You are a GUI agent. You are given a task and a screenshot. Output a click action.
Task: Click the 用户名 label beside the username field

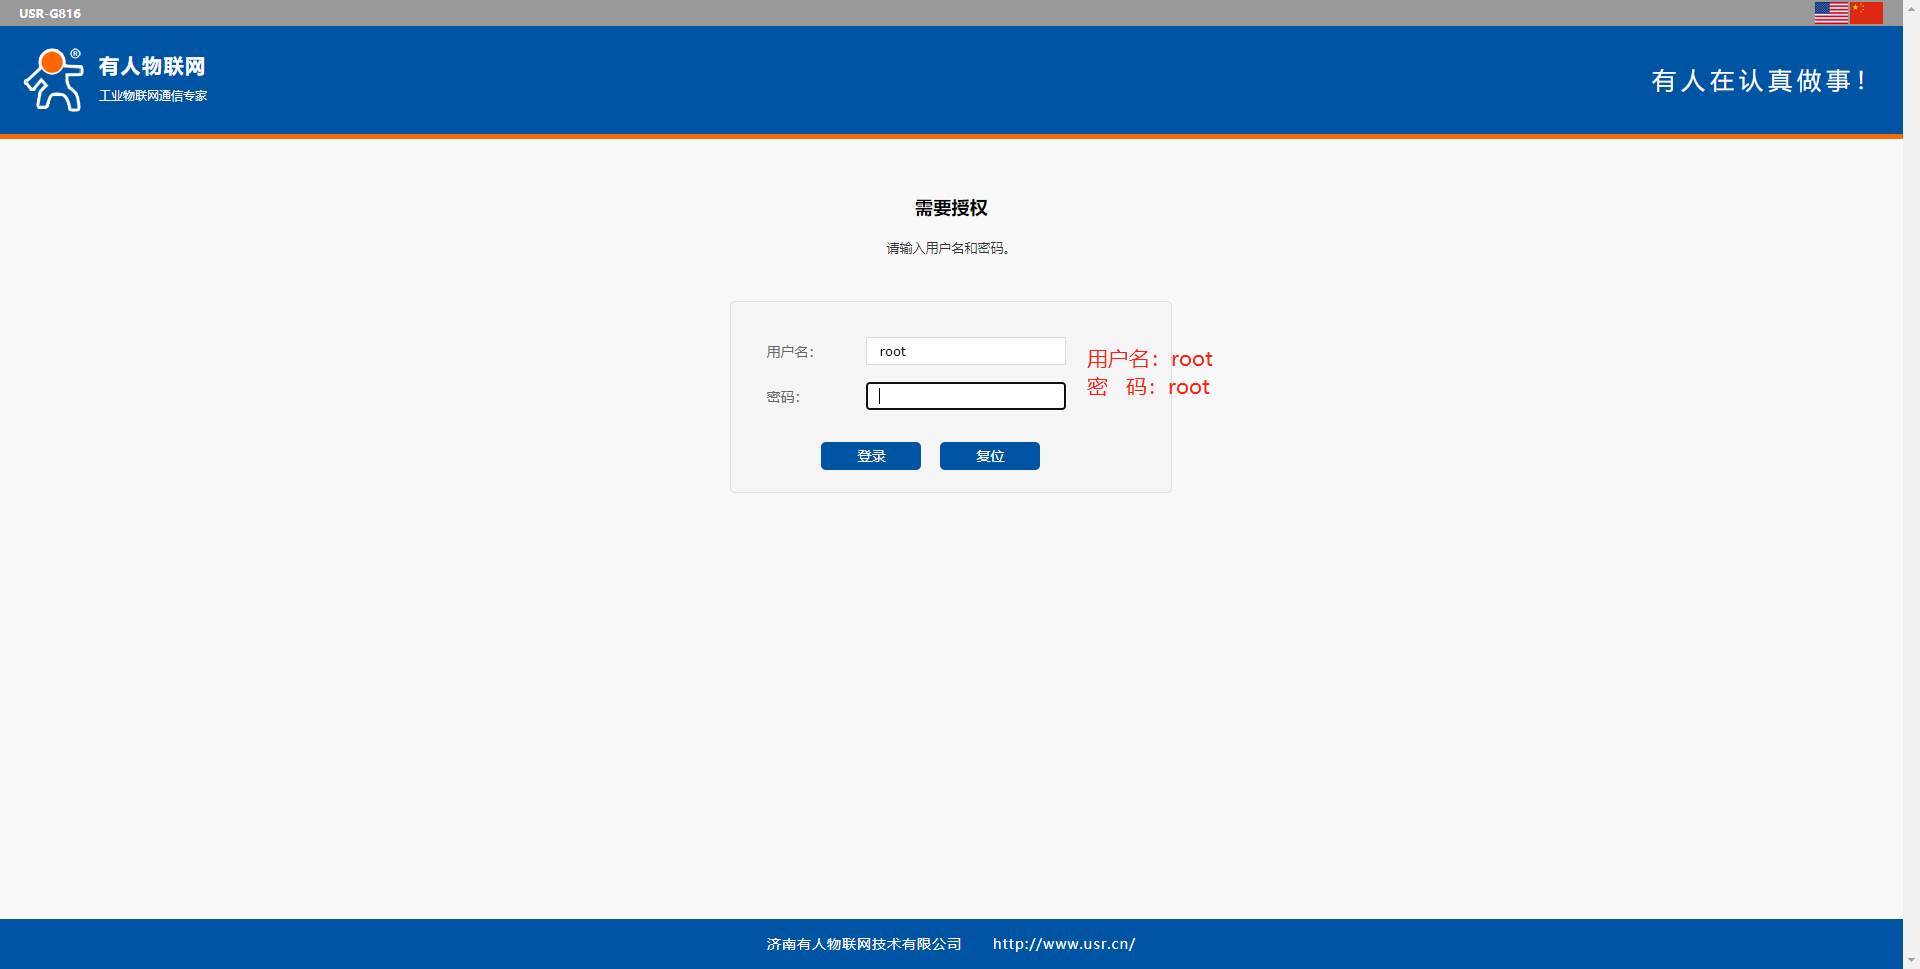(x=790, y=352)
